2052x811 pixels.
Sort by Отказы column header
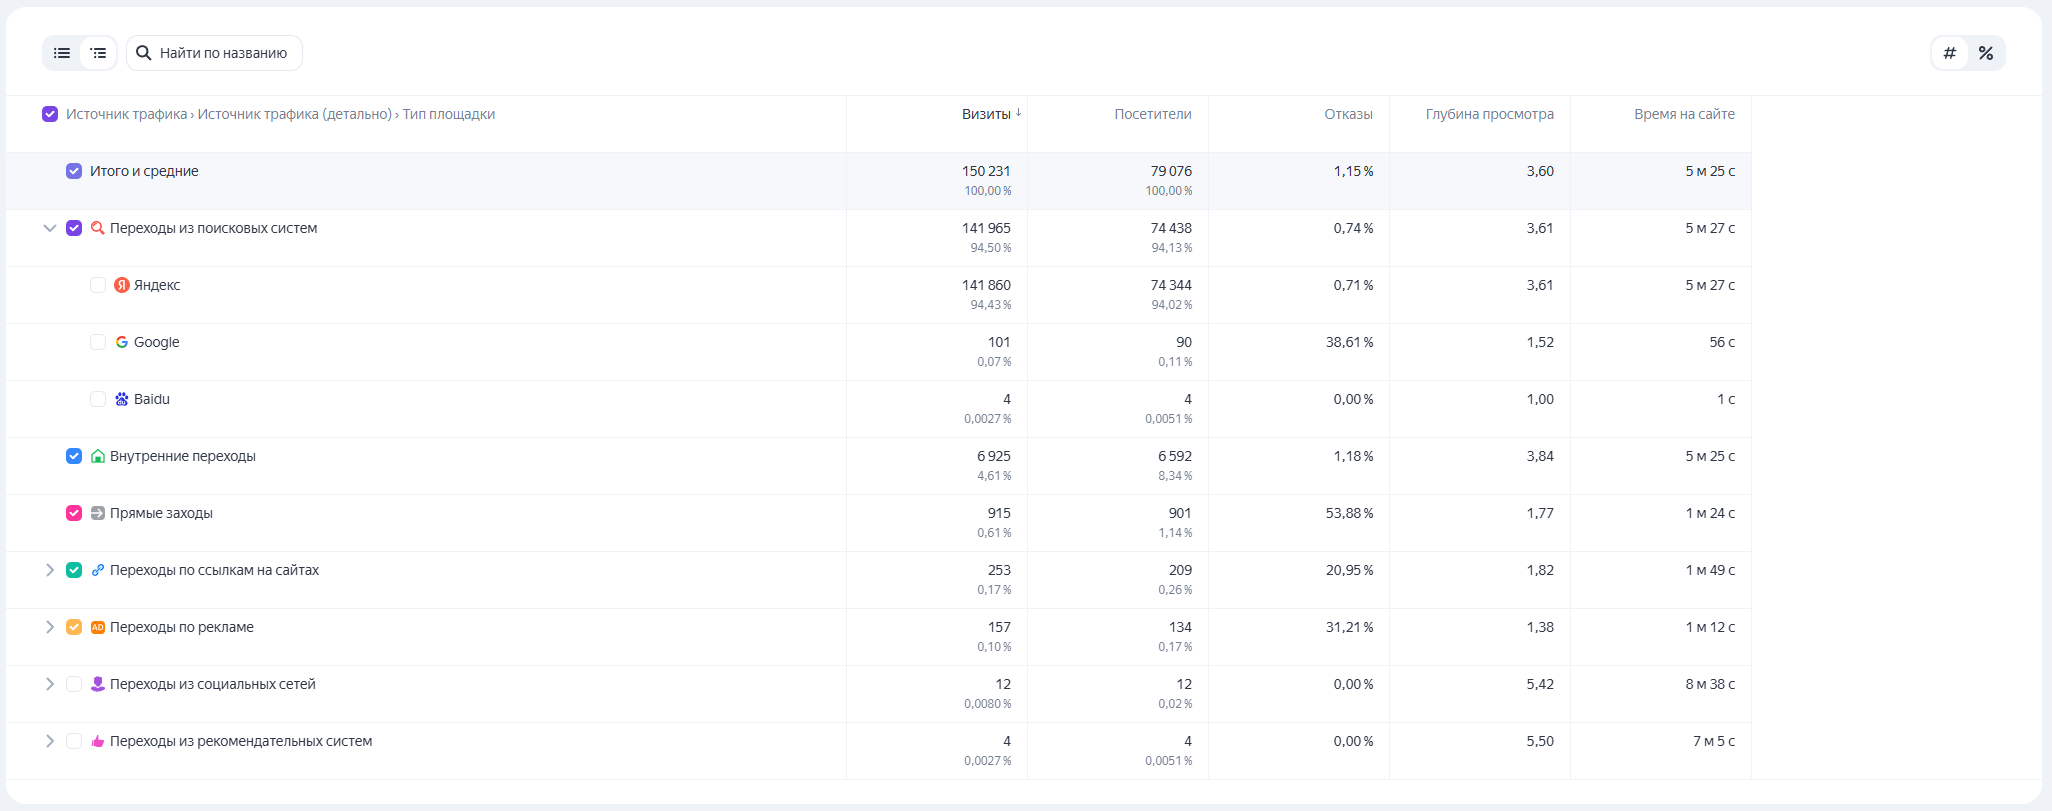(x=1348, y=114)
